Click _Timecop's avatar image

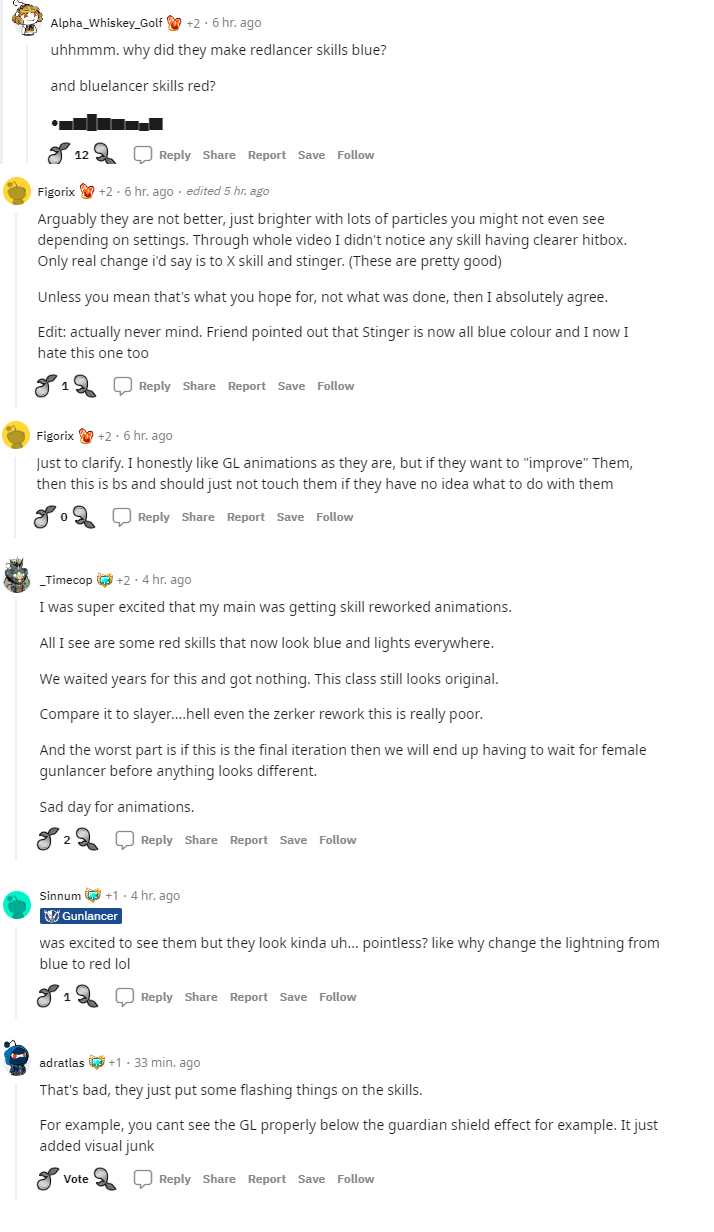click(x=17, y=576)
